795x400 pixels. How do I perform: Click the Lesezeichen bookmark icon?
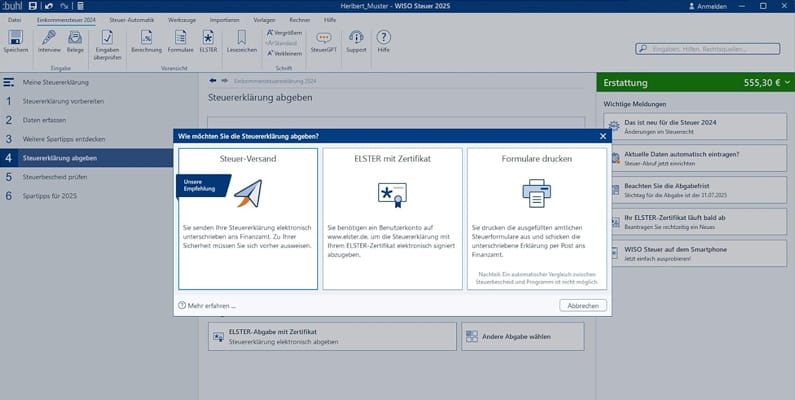click(242, 37)
